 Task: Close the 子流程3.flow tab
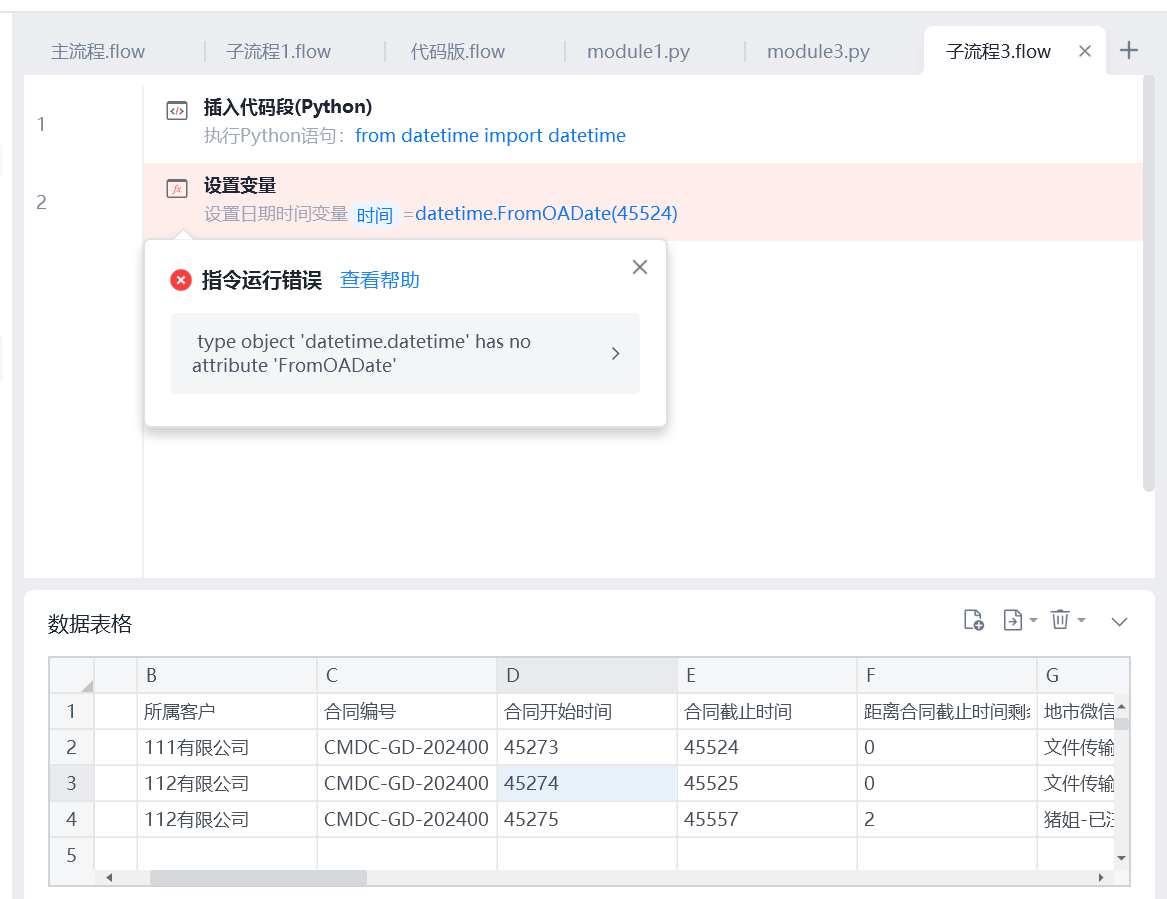[1085, 51]
